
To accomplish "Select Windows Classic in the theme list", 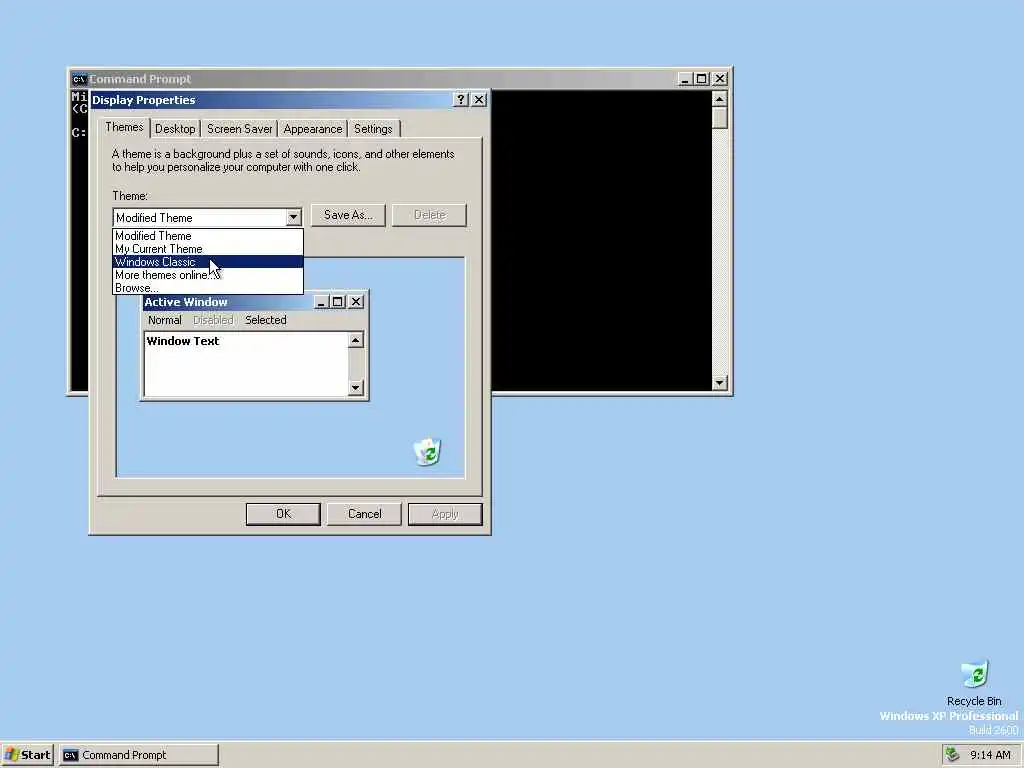I will (x=208, y=262).
